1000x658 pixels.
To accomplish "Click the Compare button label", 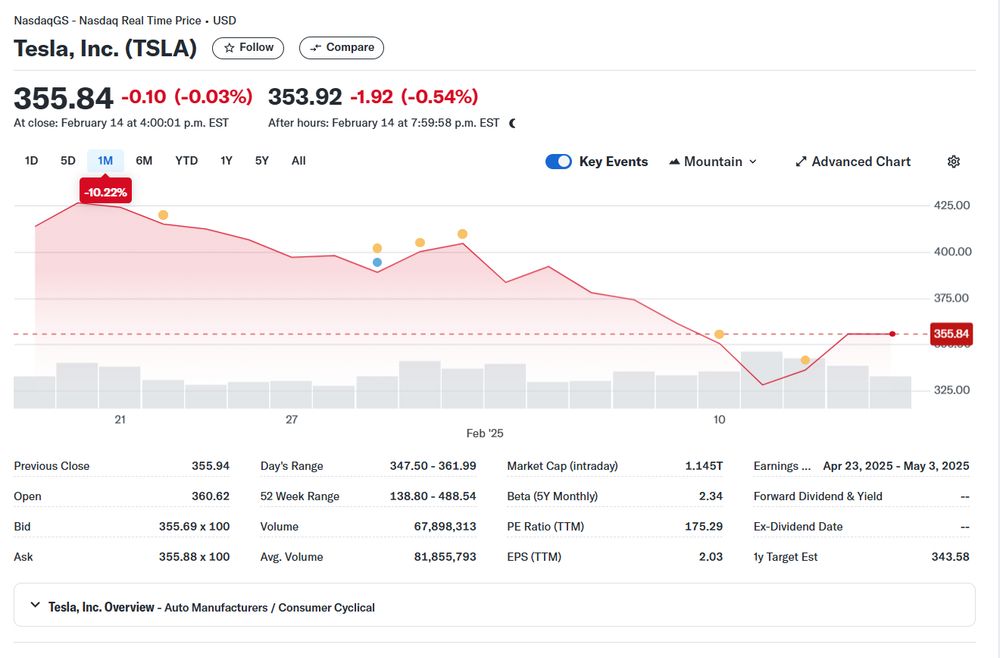I will click(350, 47).
